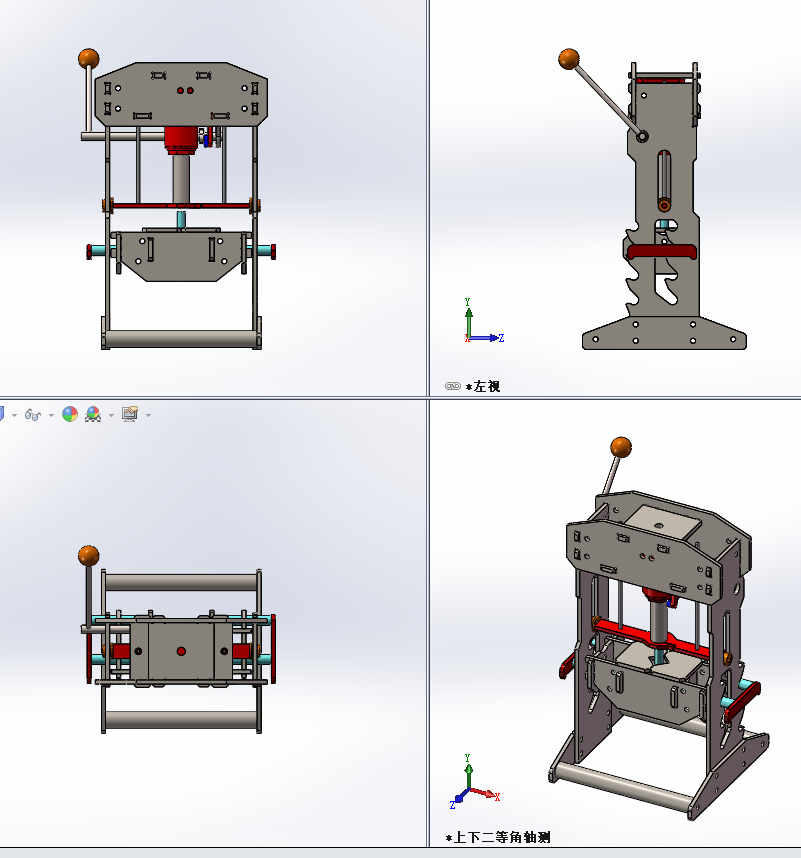The height and width of the screenshot is (858, 801).
Task: Click the red X axis in isometric triad
Action: tap(485, 794)
